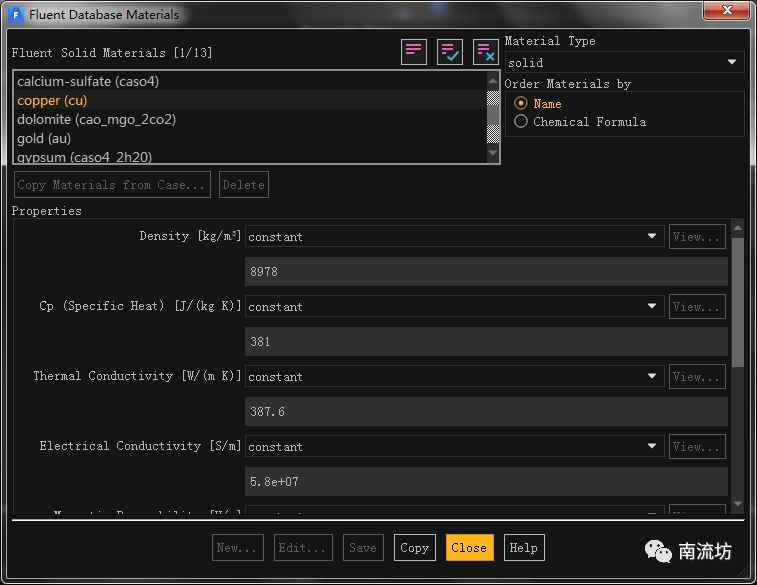Click the electrical conductivity value 5.8e+07
The height and width of the screenshot is (585, 757).
486,481
